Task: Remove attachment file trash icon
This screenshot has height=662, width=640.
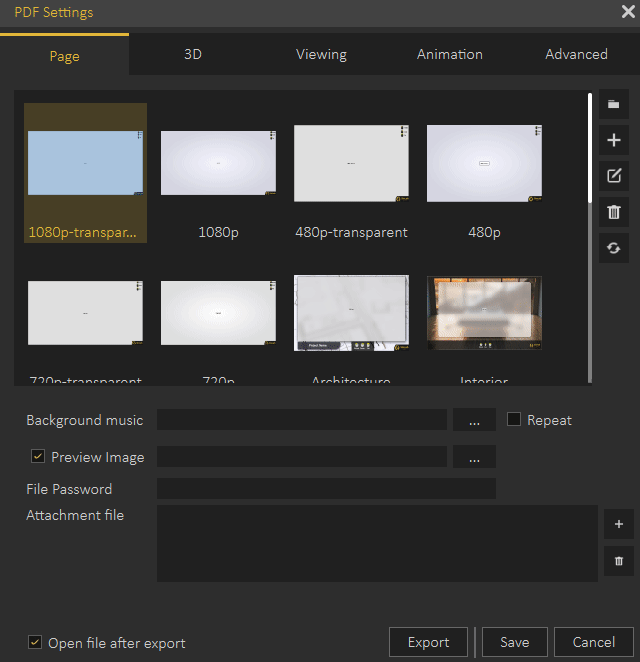Action: [x=618, y=561]
